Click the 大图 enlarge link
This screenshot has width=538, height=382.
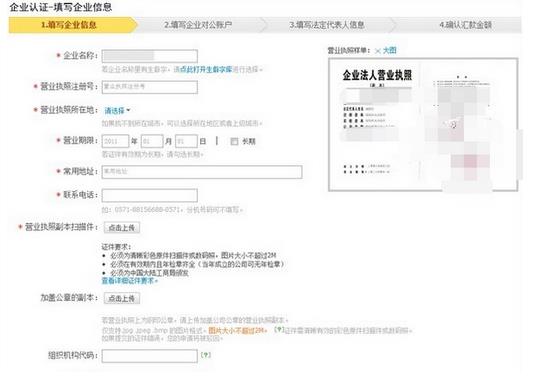389,50
